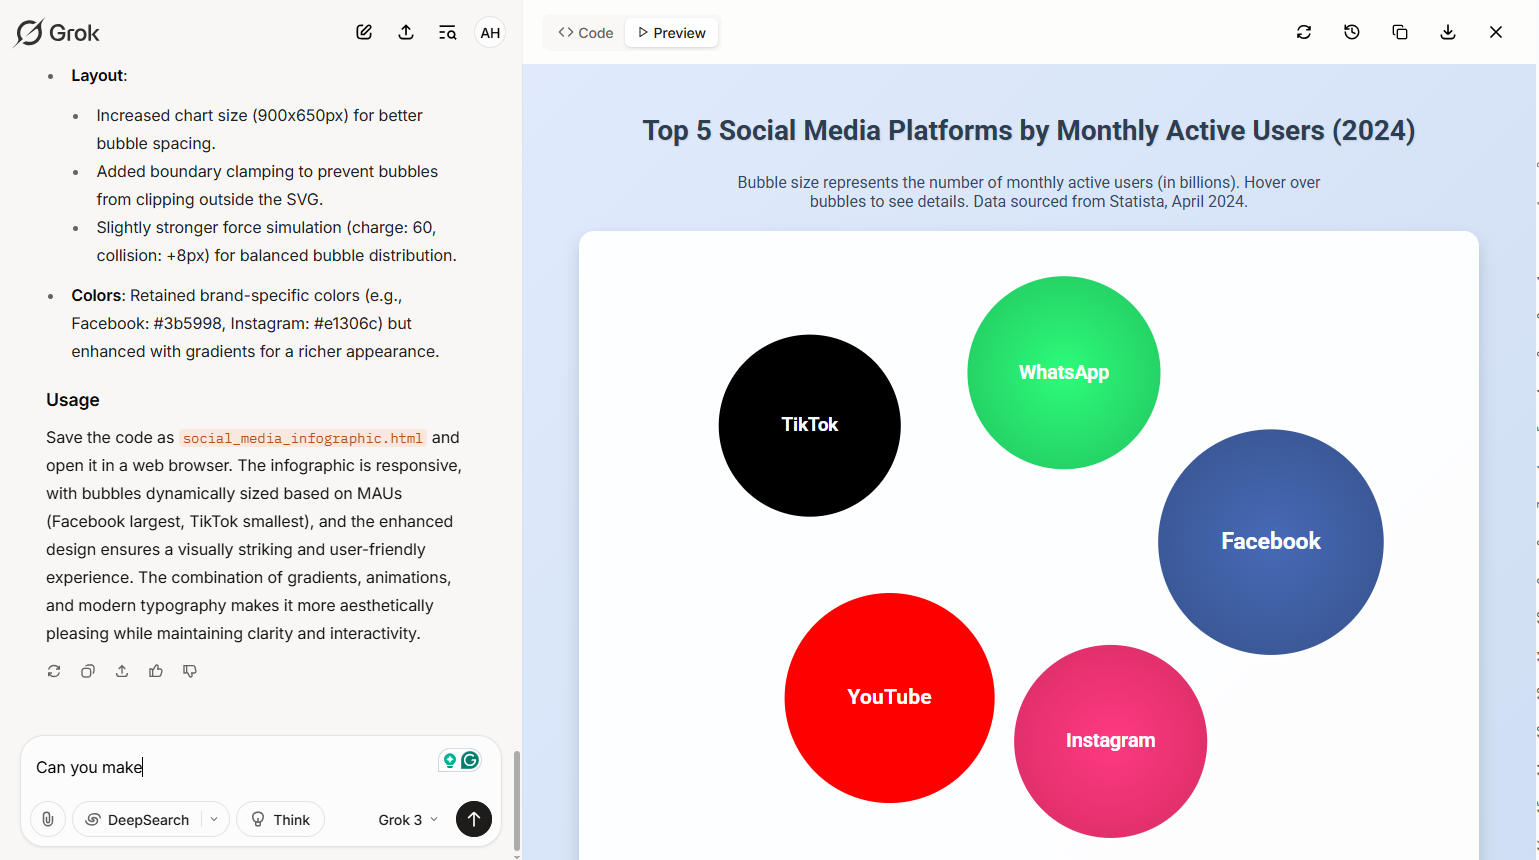Viewport: 1539px width, 860px height.
Task: Click the social_media_infographic.html filename
Action: coord(303,438)
